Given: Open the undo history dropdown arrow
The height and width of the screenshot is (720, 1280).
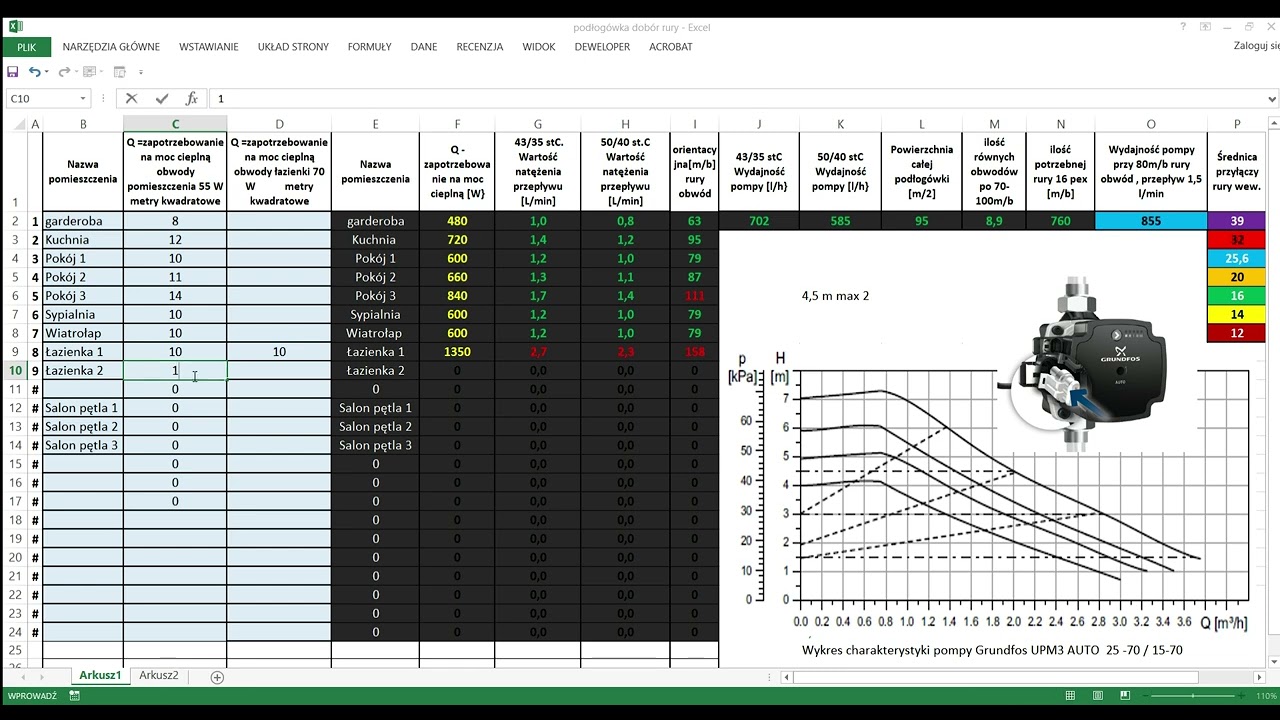Looking at the screenshot, I should point(46,72).
